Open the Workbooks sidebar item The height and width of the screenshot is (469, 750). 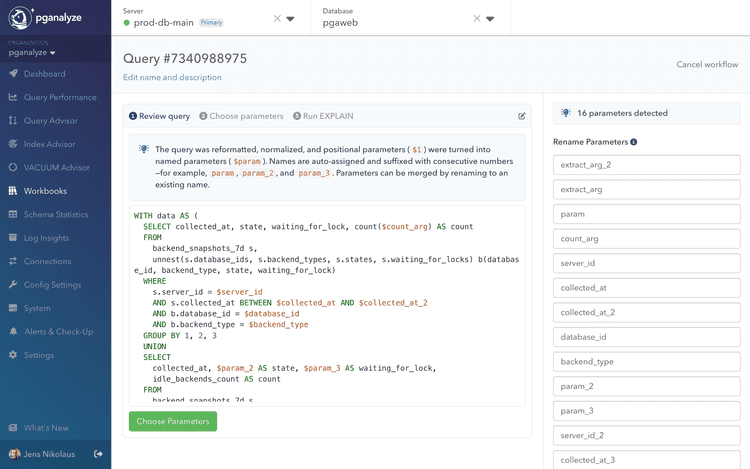click(x=45, y=191)
